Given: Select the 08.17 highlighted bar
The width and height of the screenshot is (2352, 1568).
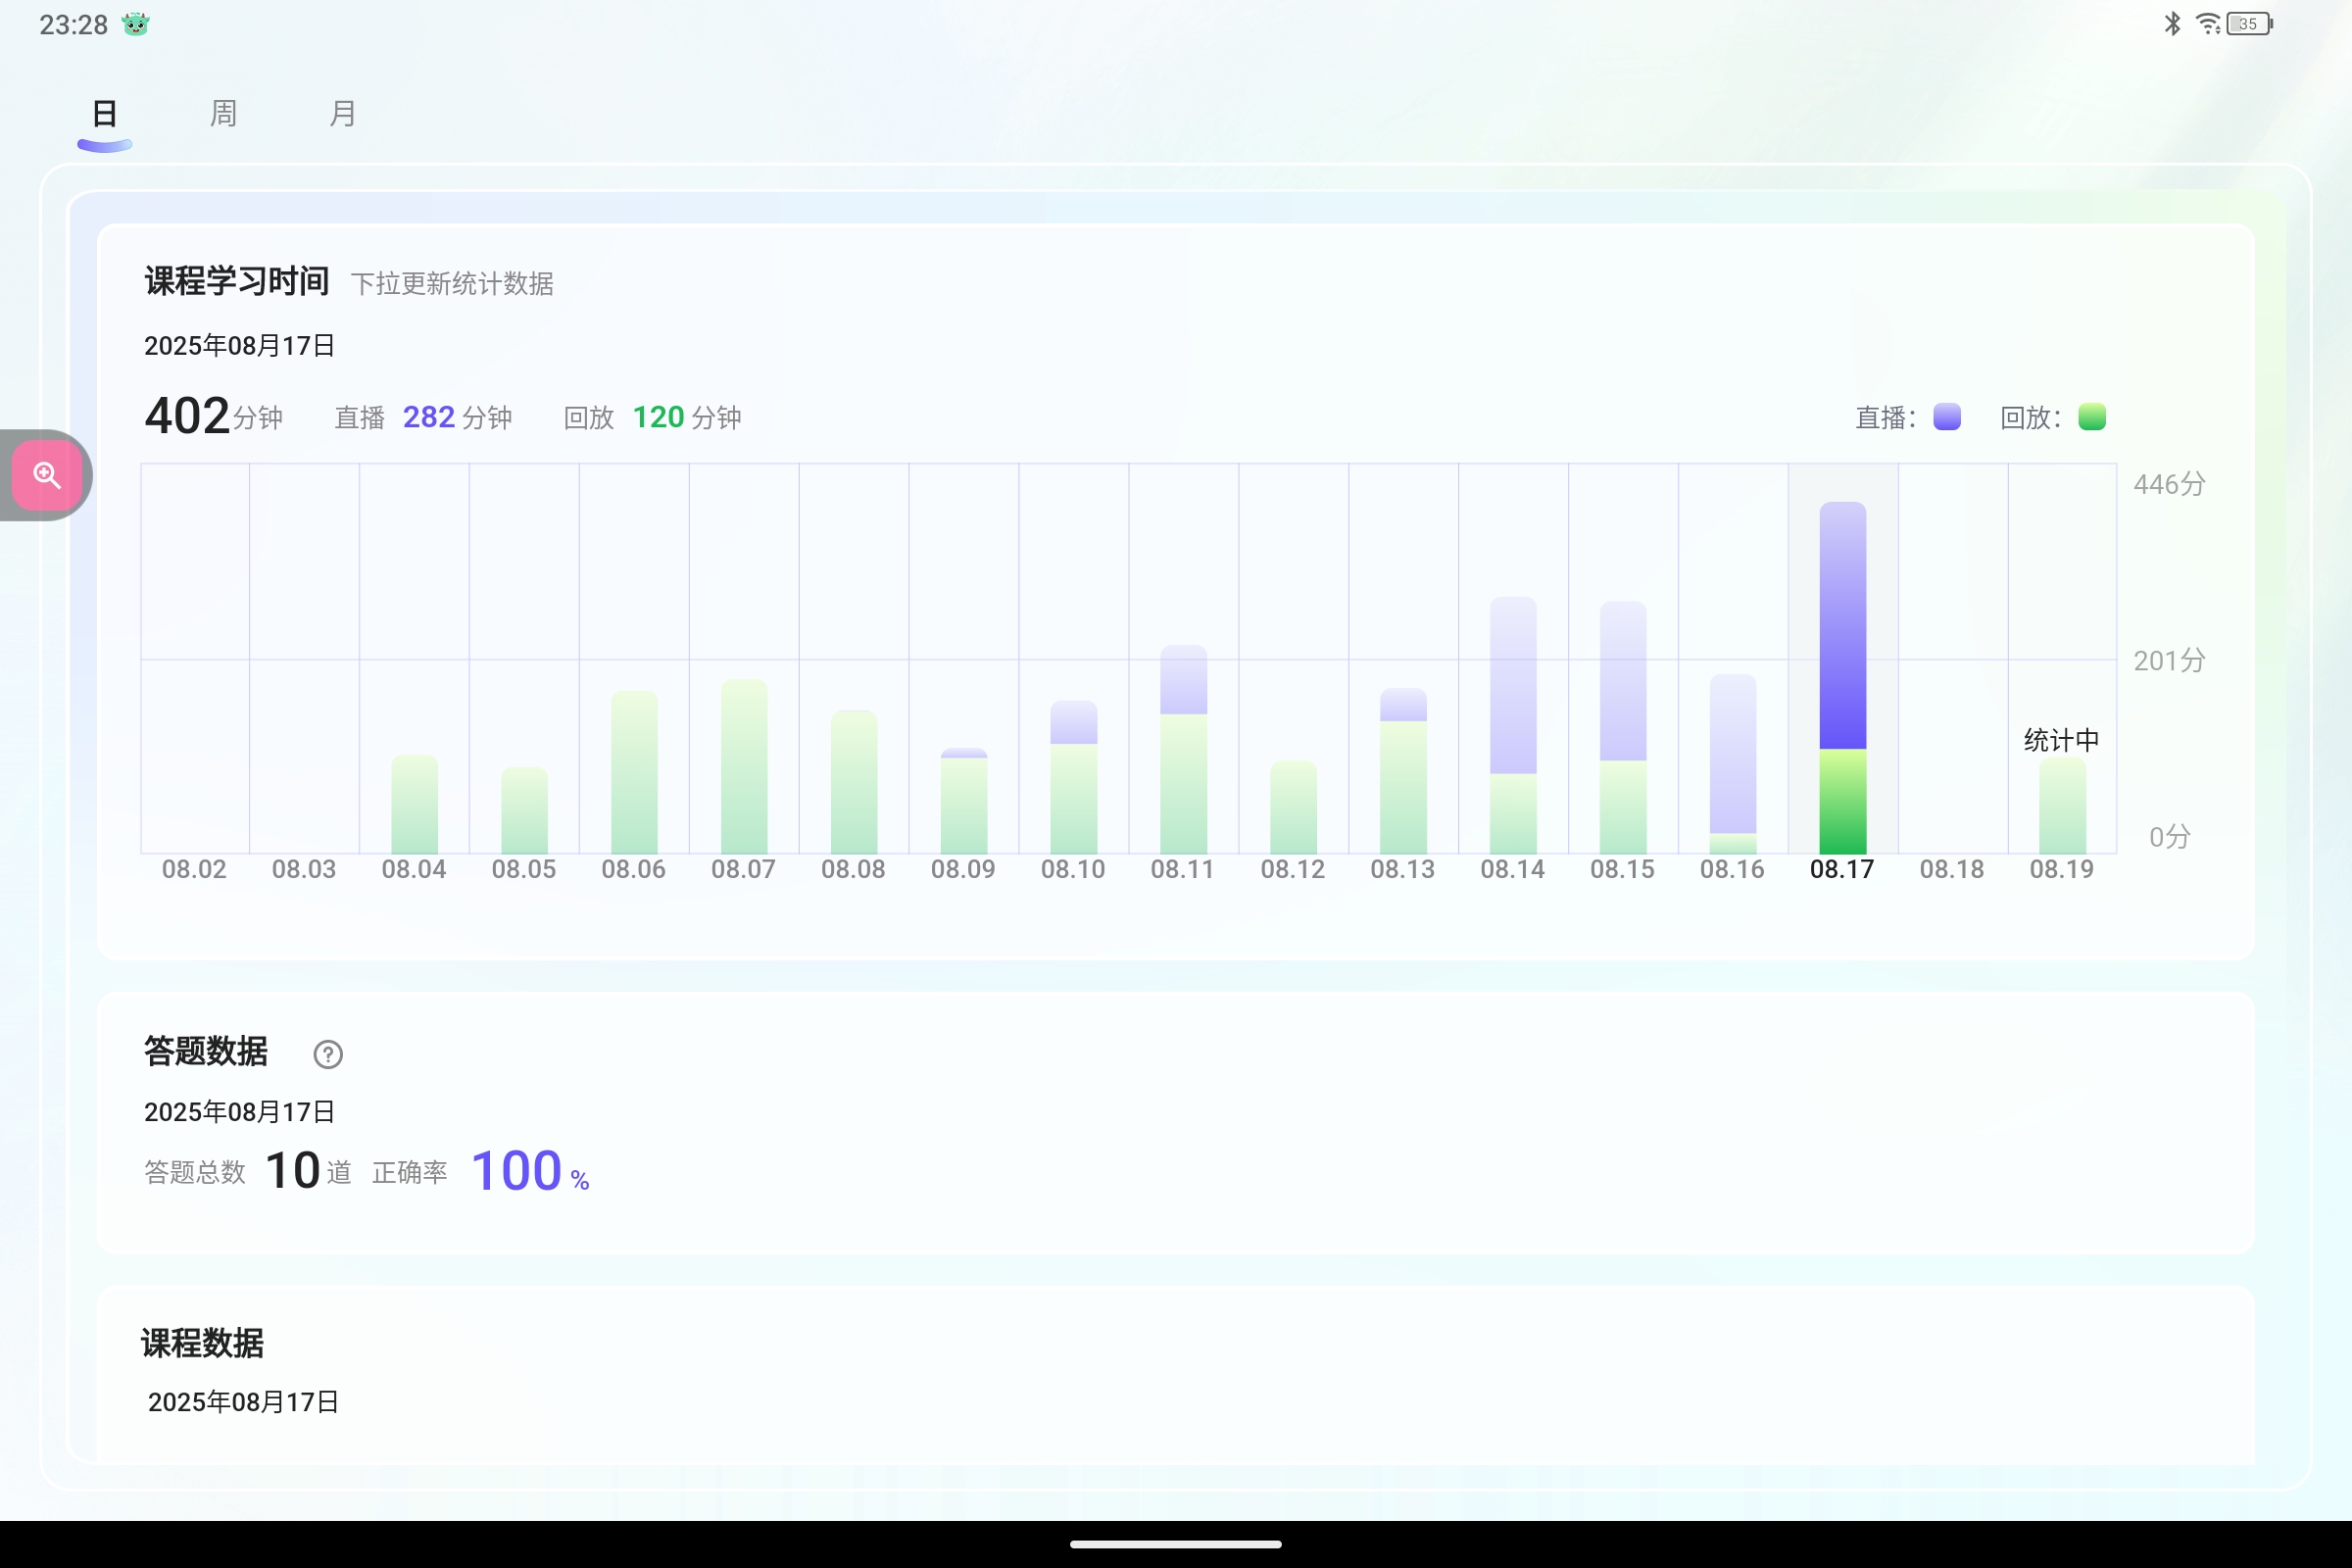Looking at the screenshot, I should coord(1842,678).
